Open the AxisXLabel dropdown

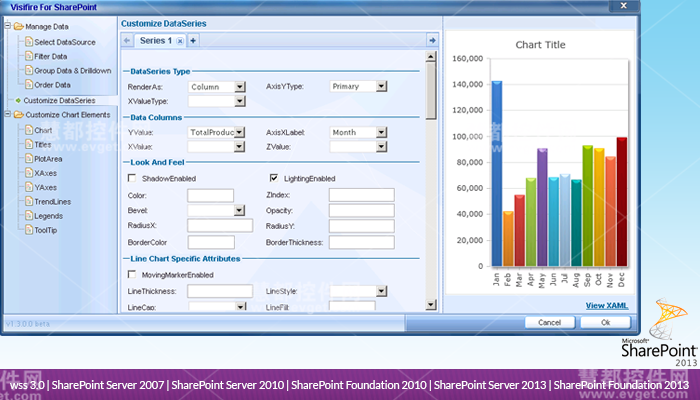click(381, 132)
